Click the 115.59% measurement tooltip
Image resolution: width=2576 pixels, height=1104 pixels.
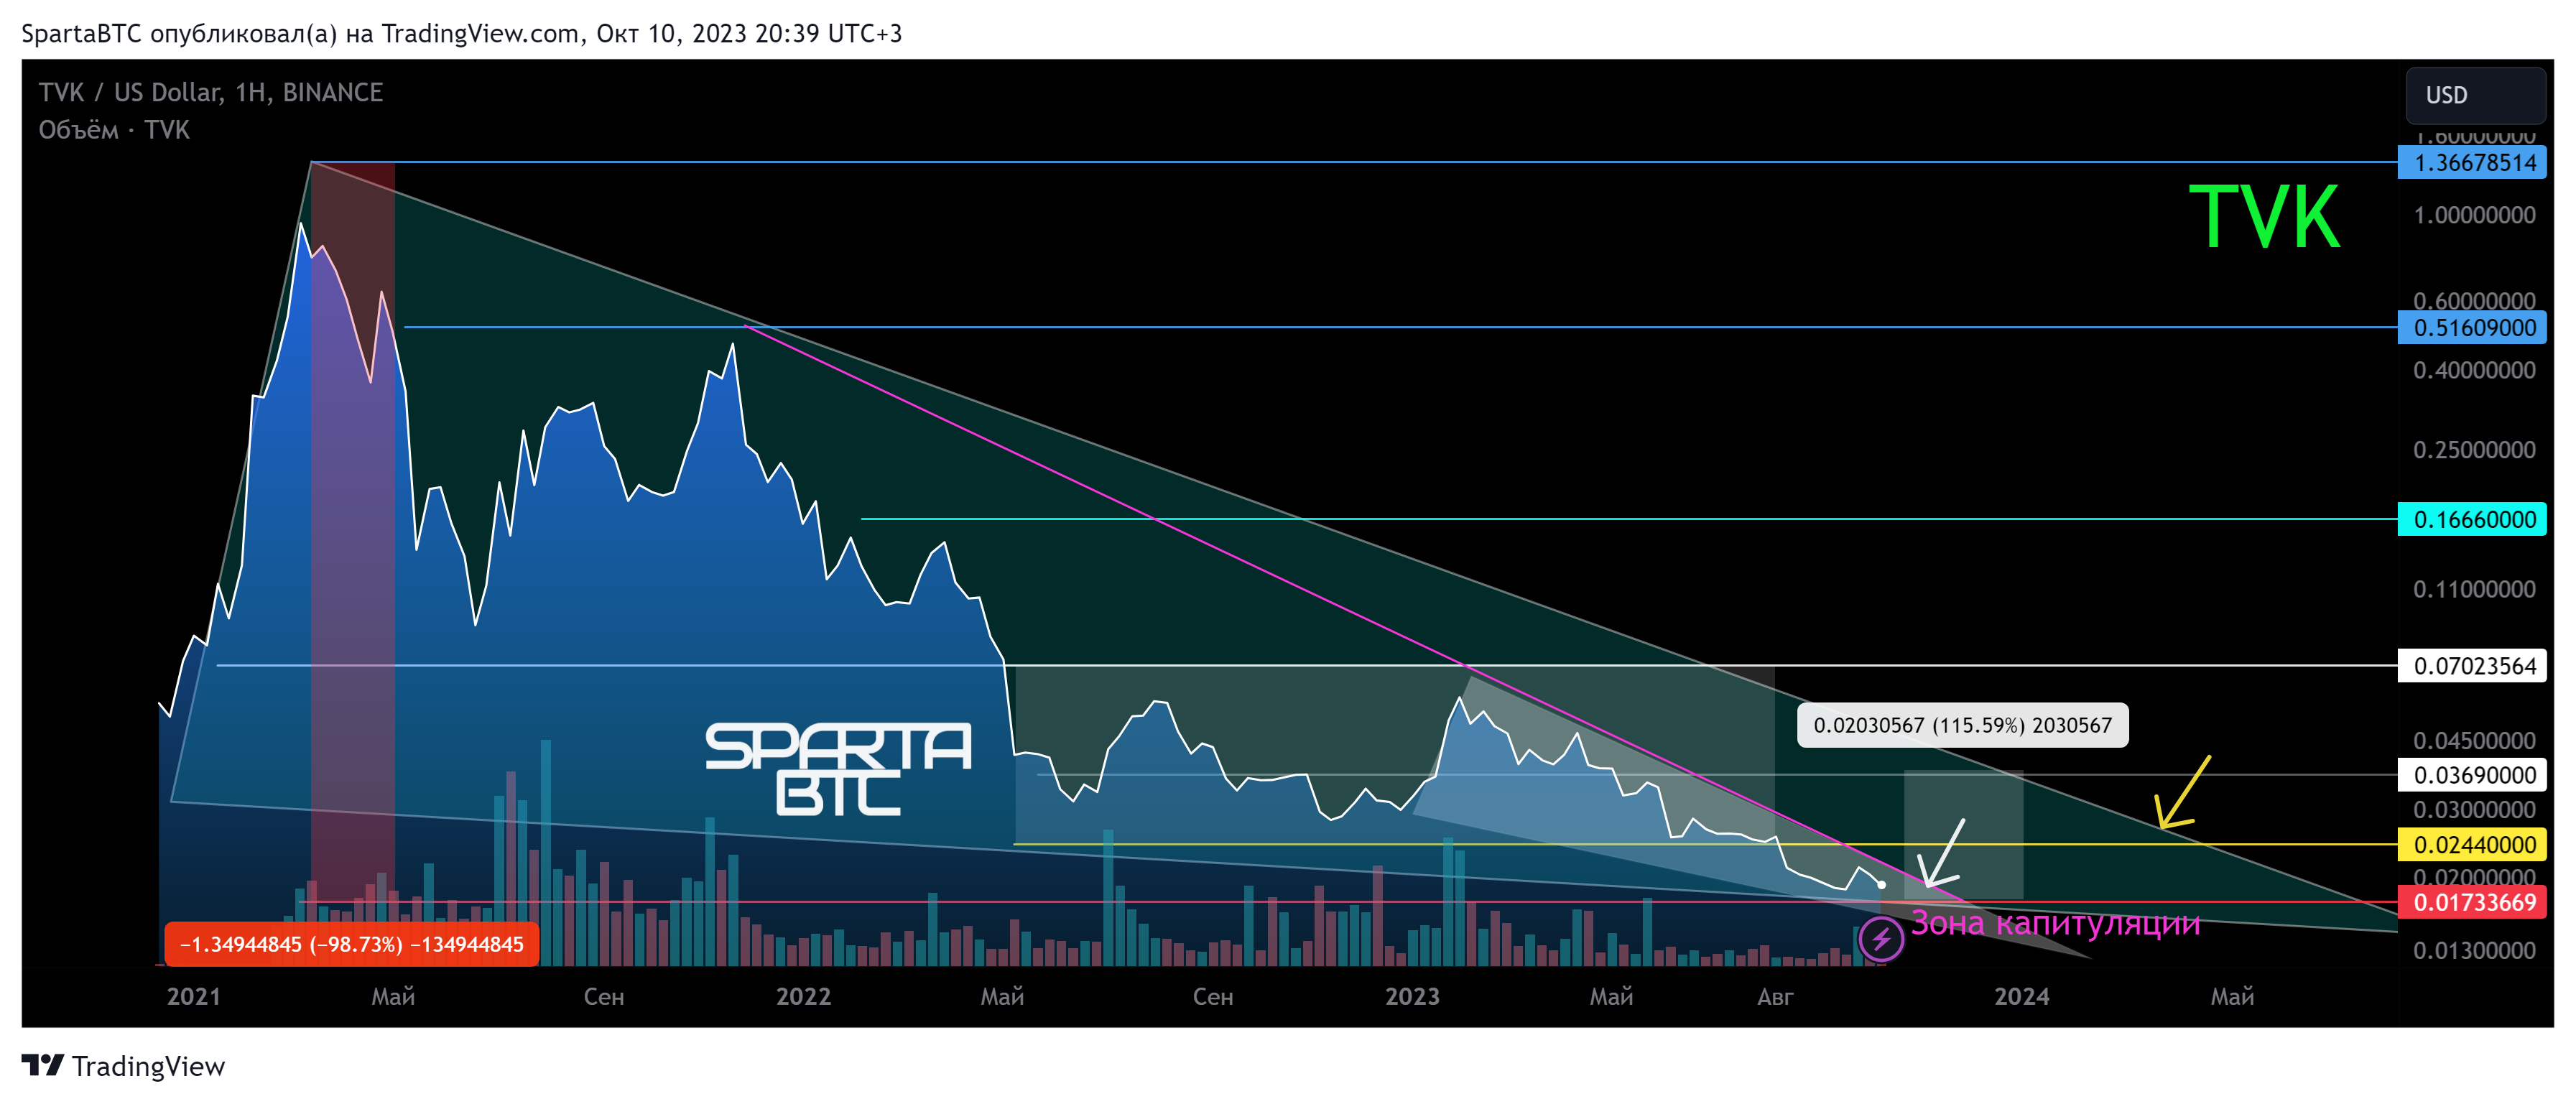1962,725
